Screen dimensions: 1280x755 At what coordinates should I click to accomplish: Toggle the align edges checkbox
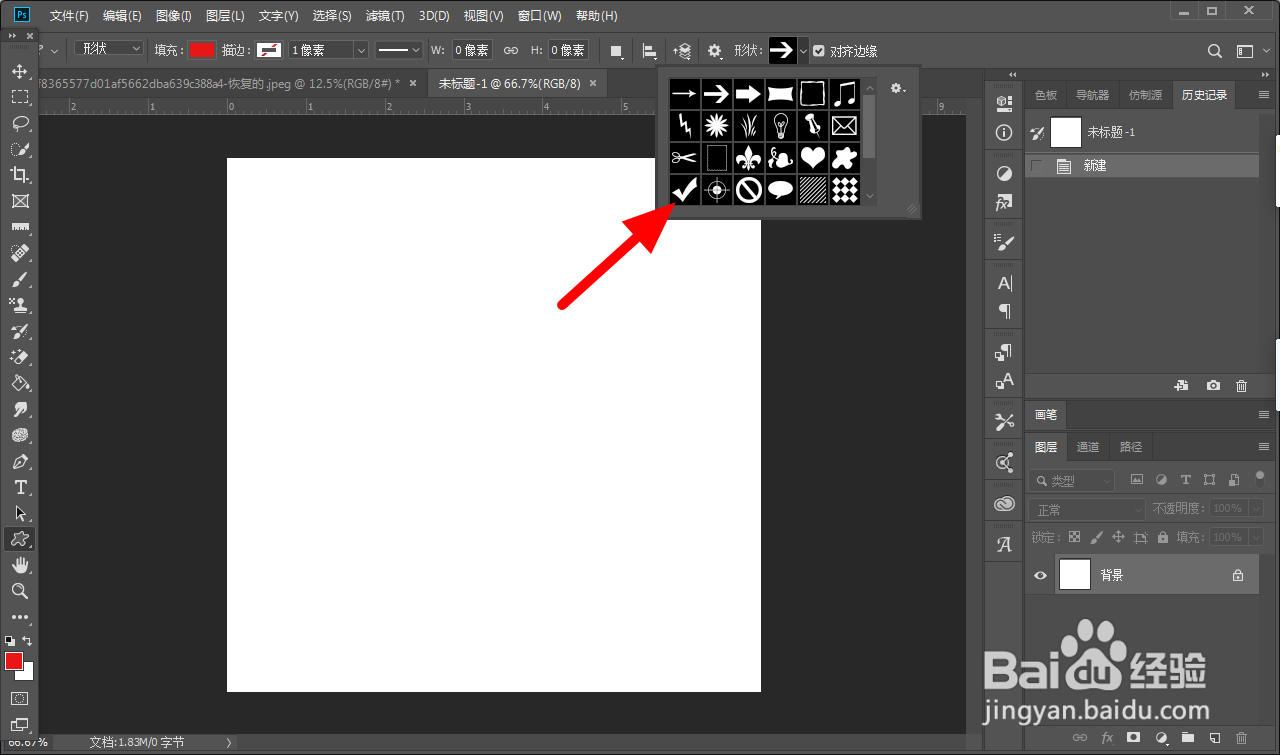[819, 51]
